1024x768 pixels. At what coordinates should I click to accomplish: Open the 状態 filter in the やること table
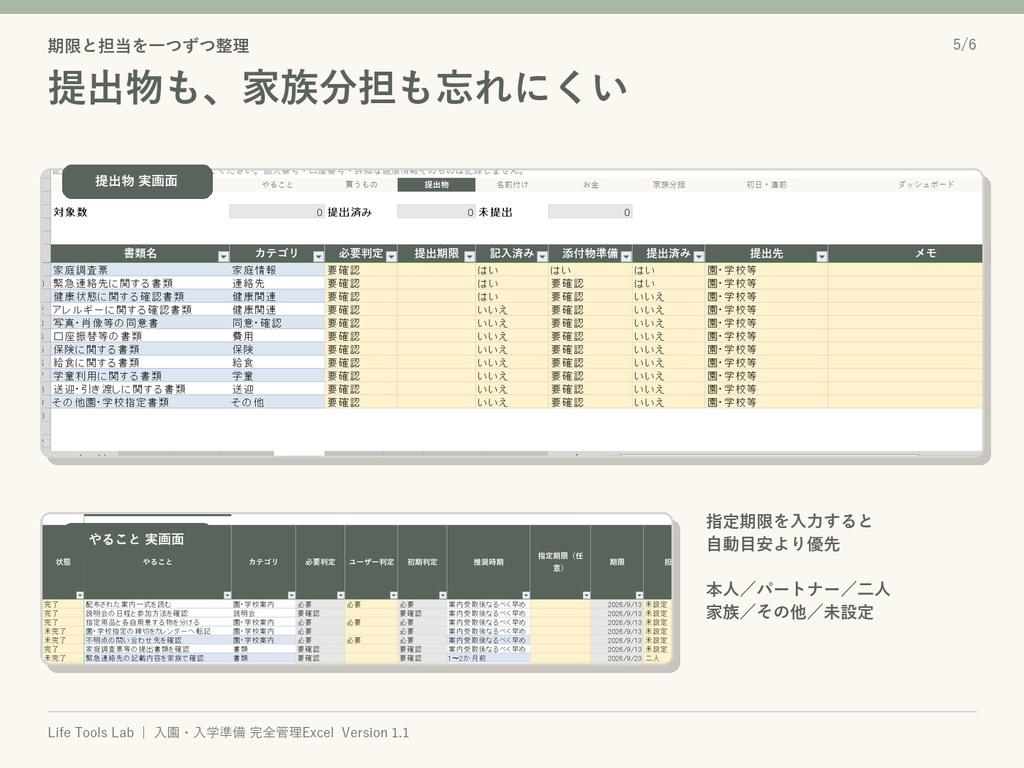[x=80, y=595]
